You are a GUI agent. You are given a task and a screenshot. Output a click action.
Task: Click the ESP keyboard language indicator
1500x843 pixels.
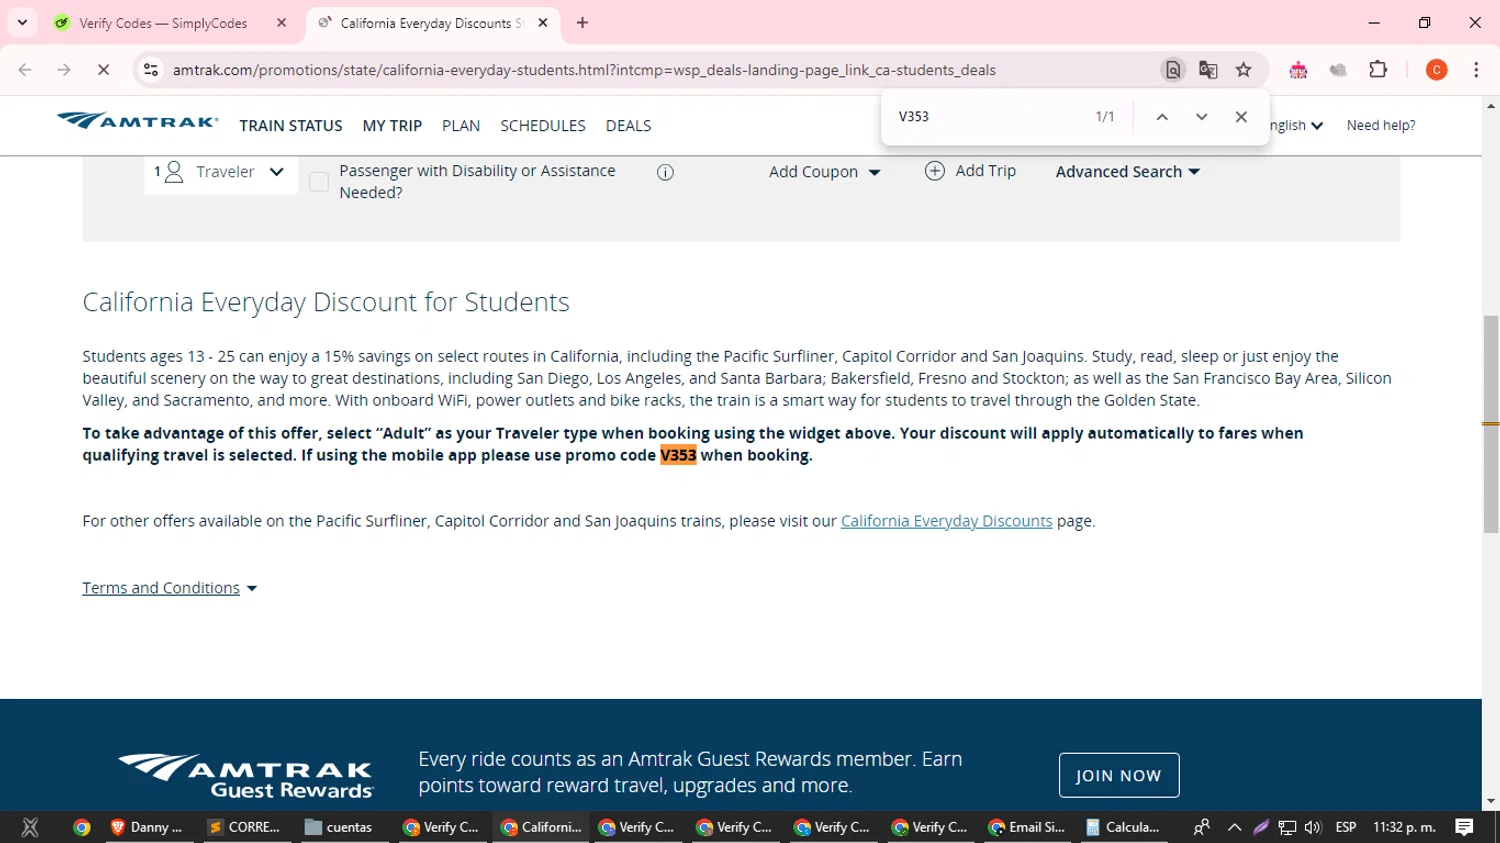(1346, 827)
